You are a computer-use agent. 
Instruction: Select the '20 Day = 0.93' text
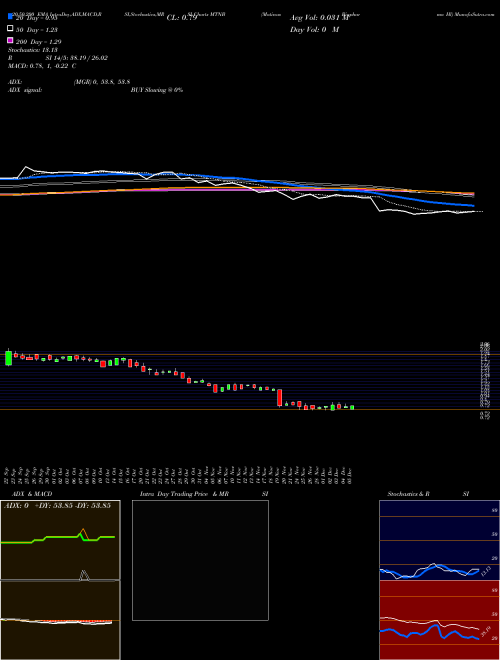coord(36,18)
